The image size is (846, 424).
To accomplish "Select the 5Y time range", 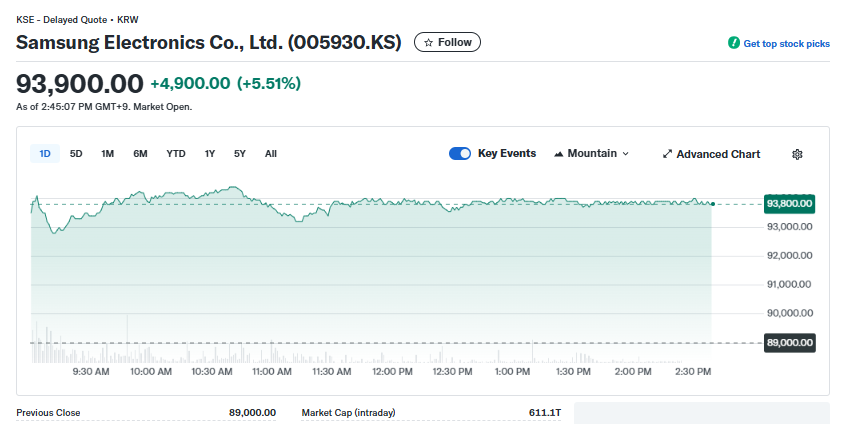I will 240,154.
